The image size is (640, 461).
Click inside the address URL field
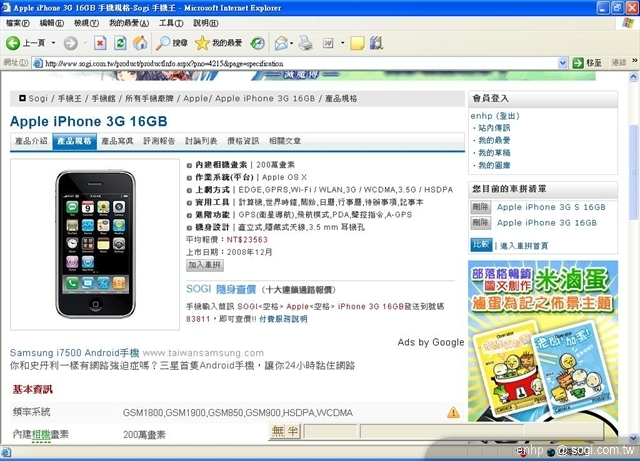300,63
